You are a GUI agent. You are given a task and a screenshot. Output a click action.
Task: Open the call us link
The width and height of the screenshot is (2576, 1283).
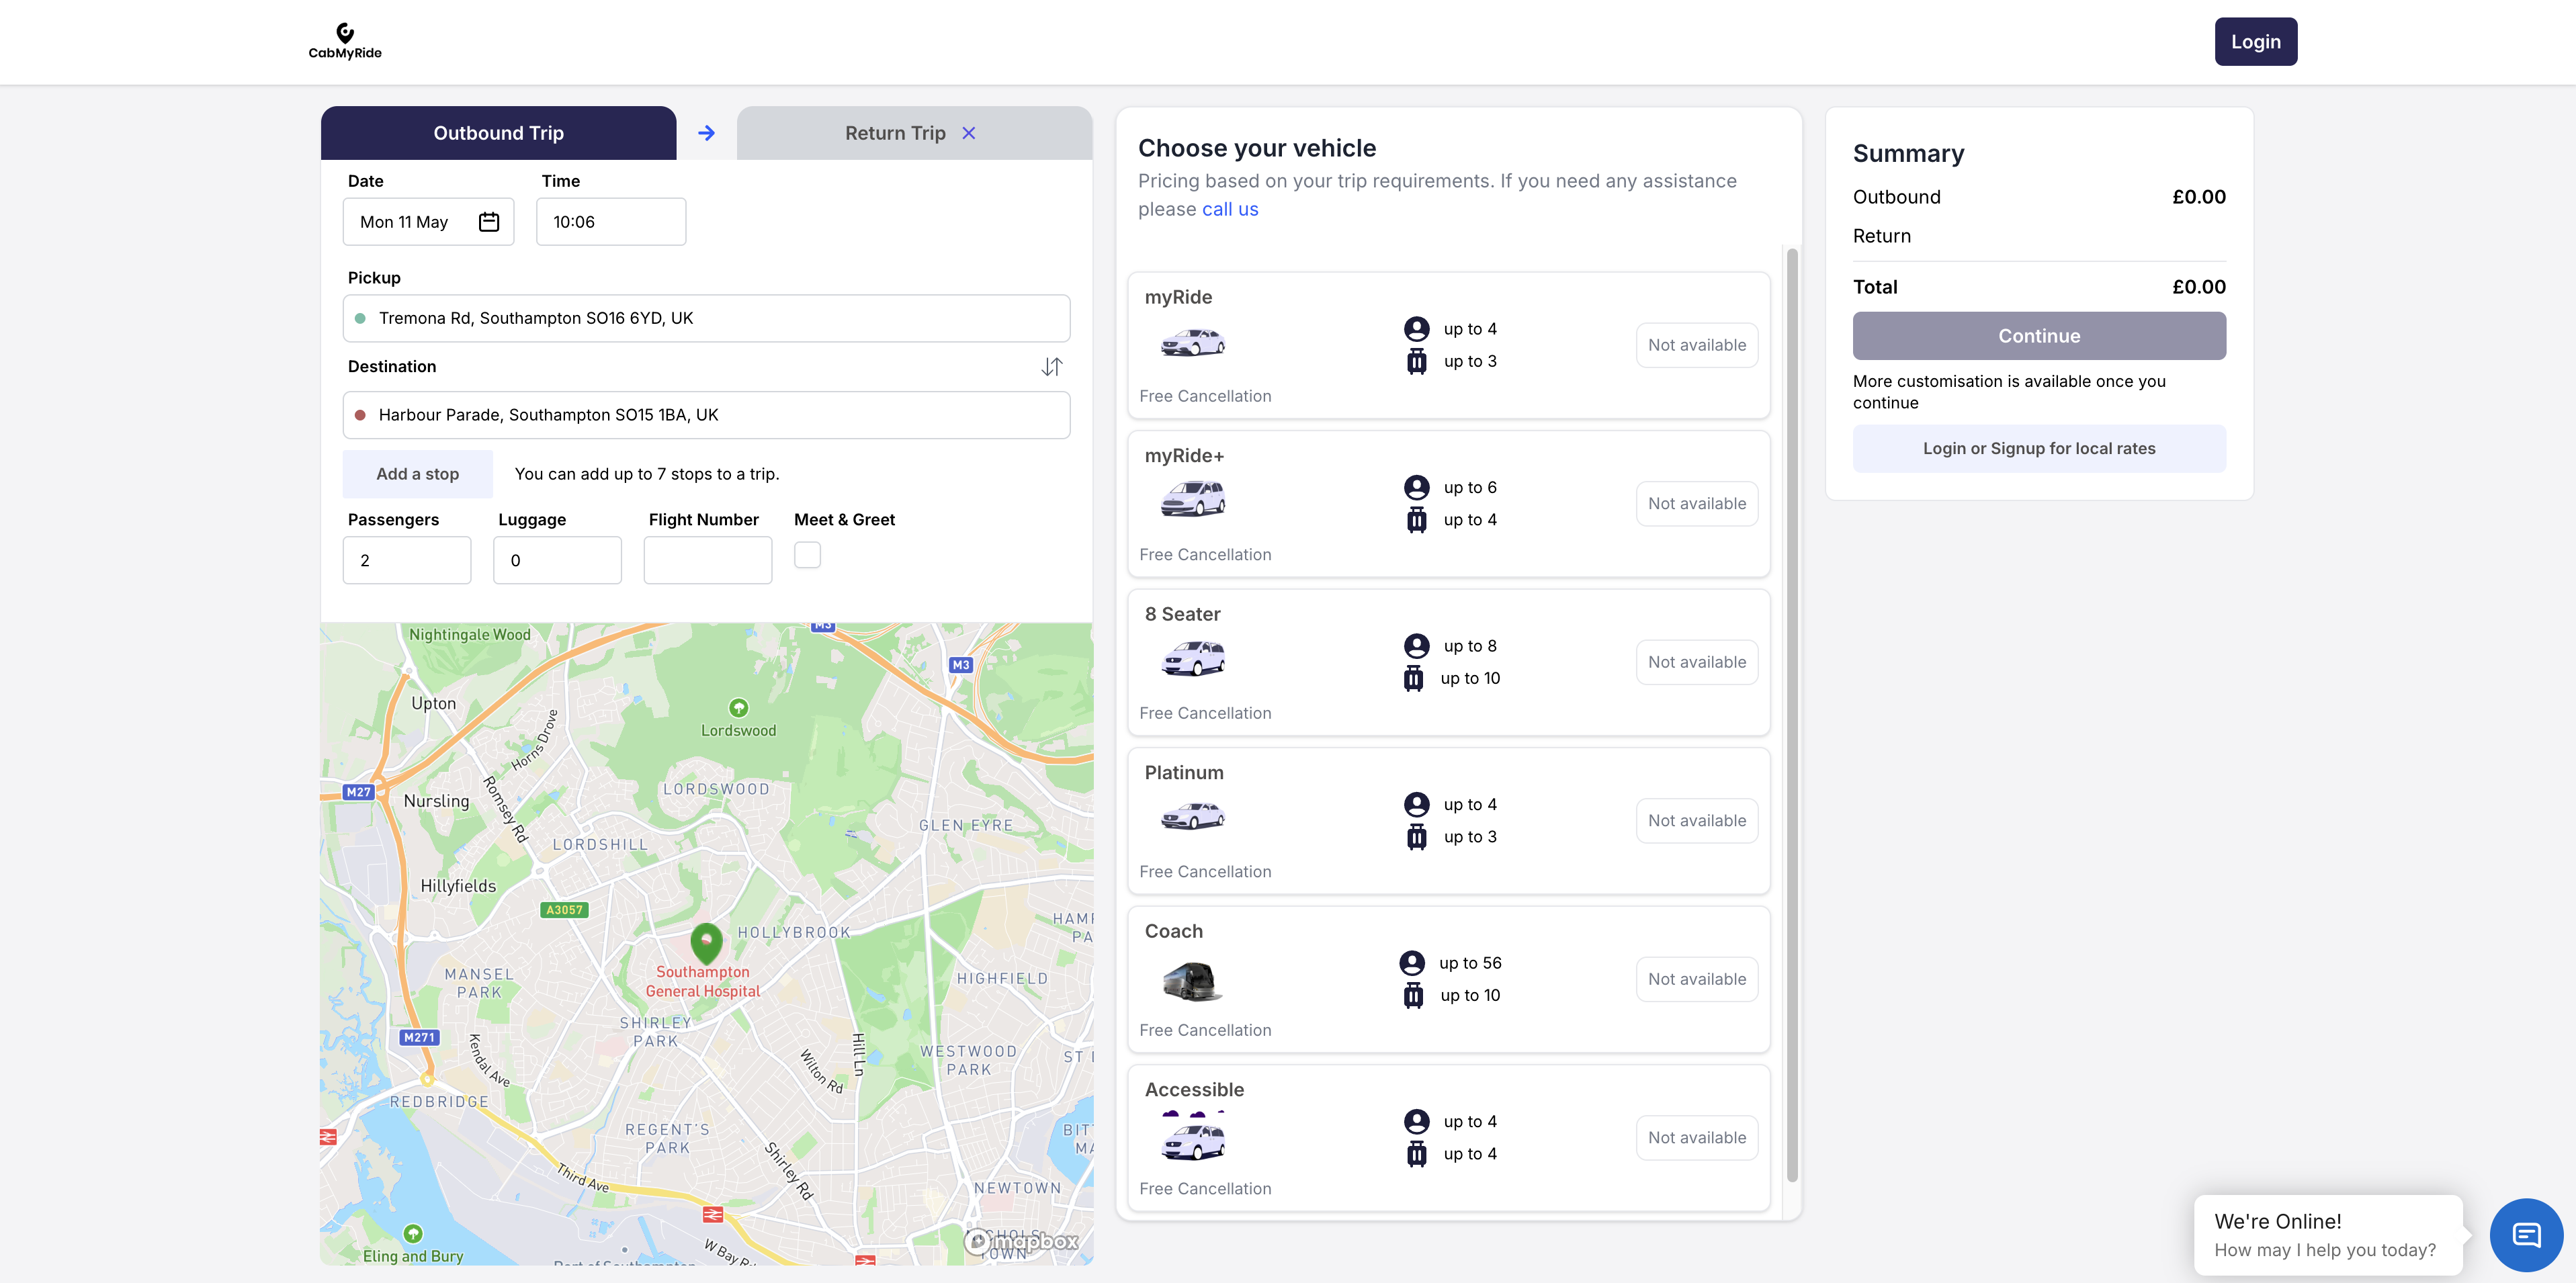click(x=1230, y=209)
